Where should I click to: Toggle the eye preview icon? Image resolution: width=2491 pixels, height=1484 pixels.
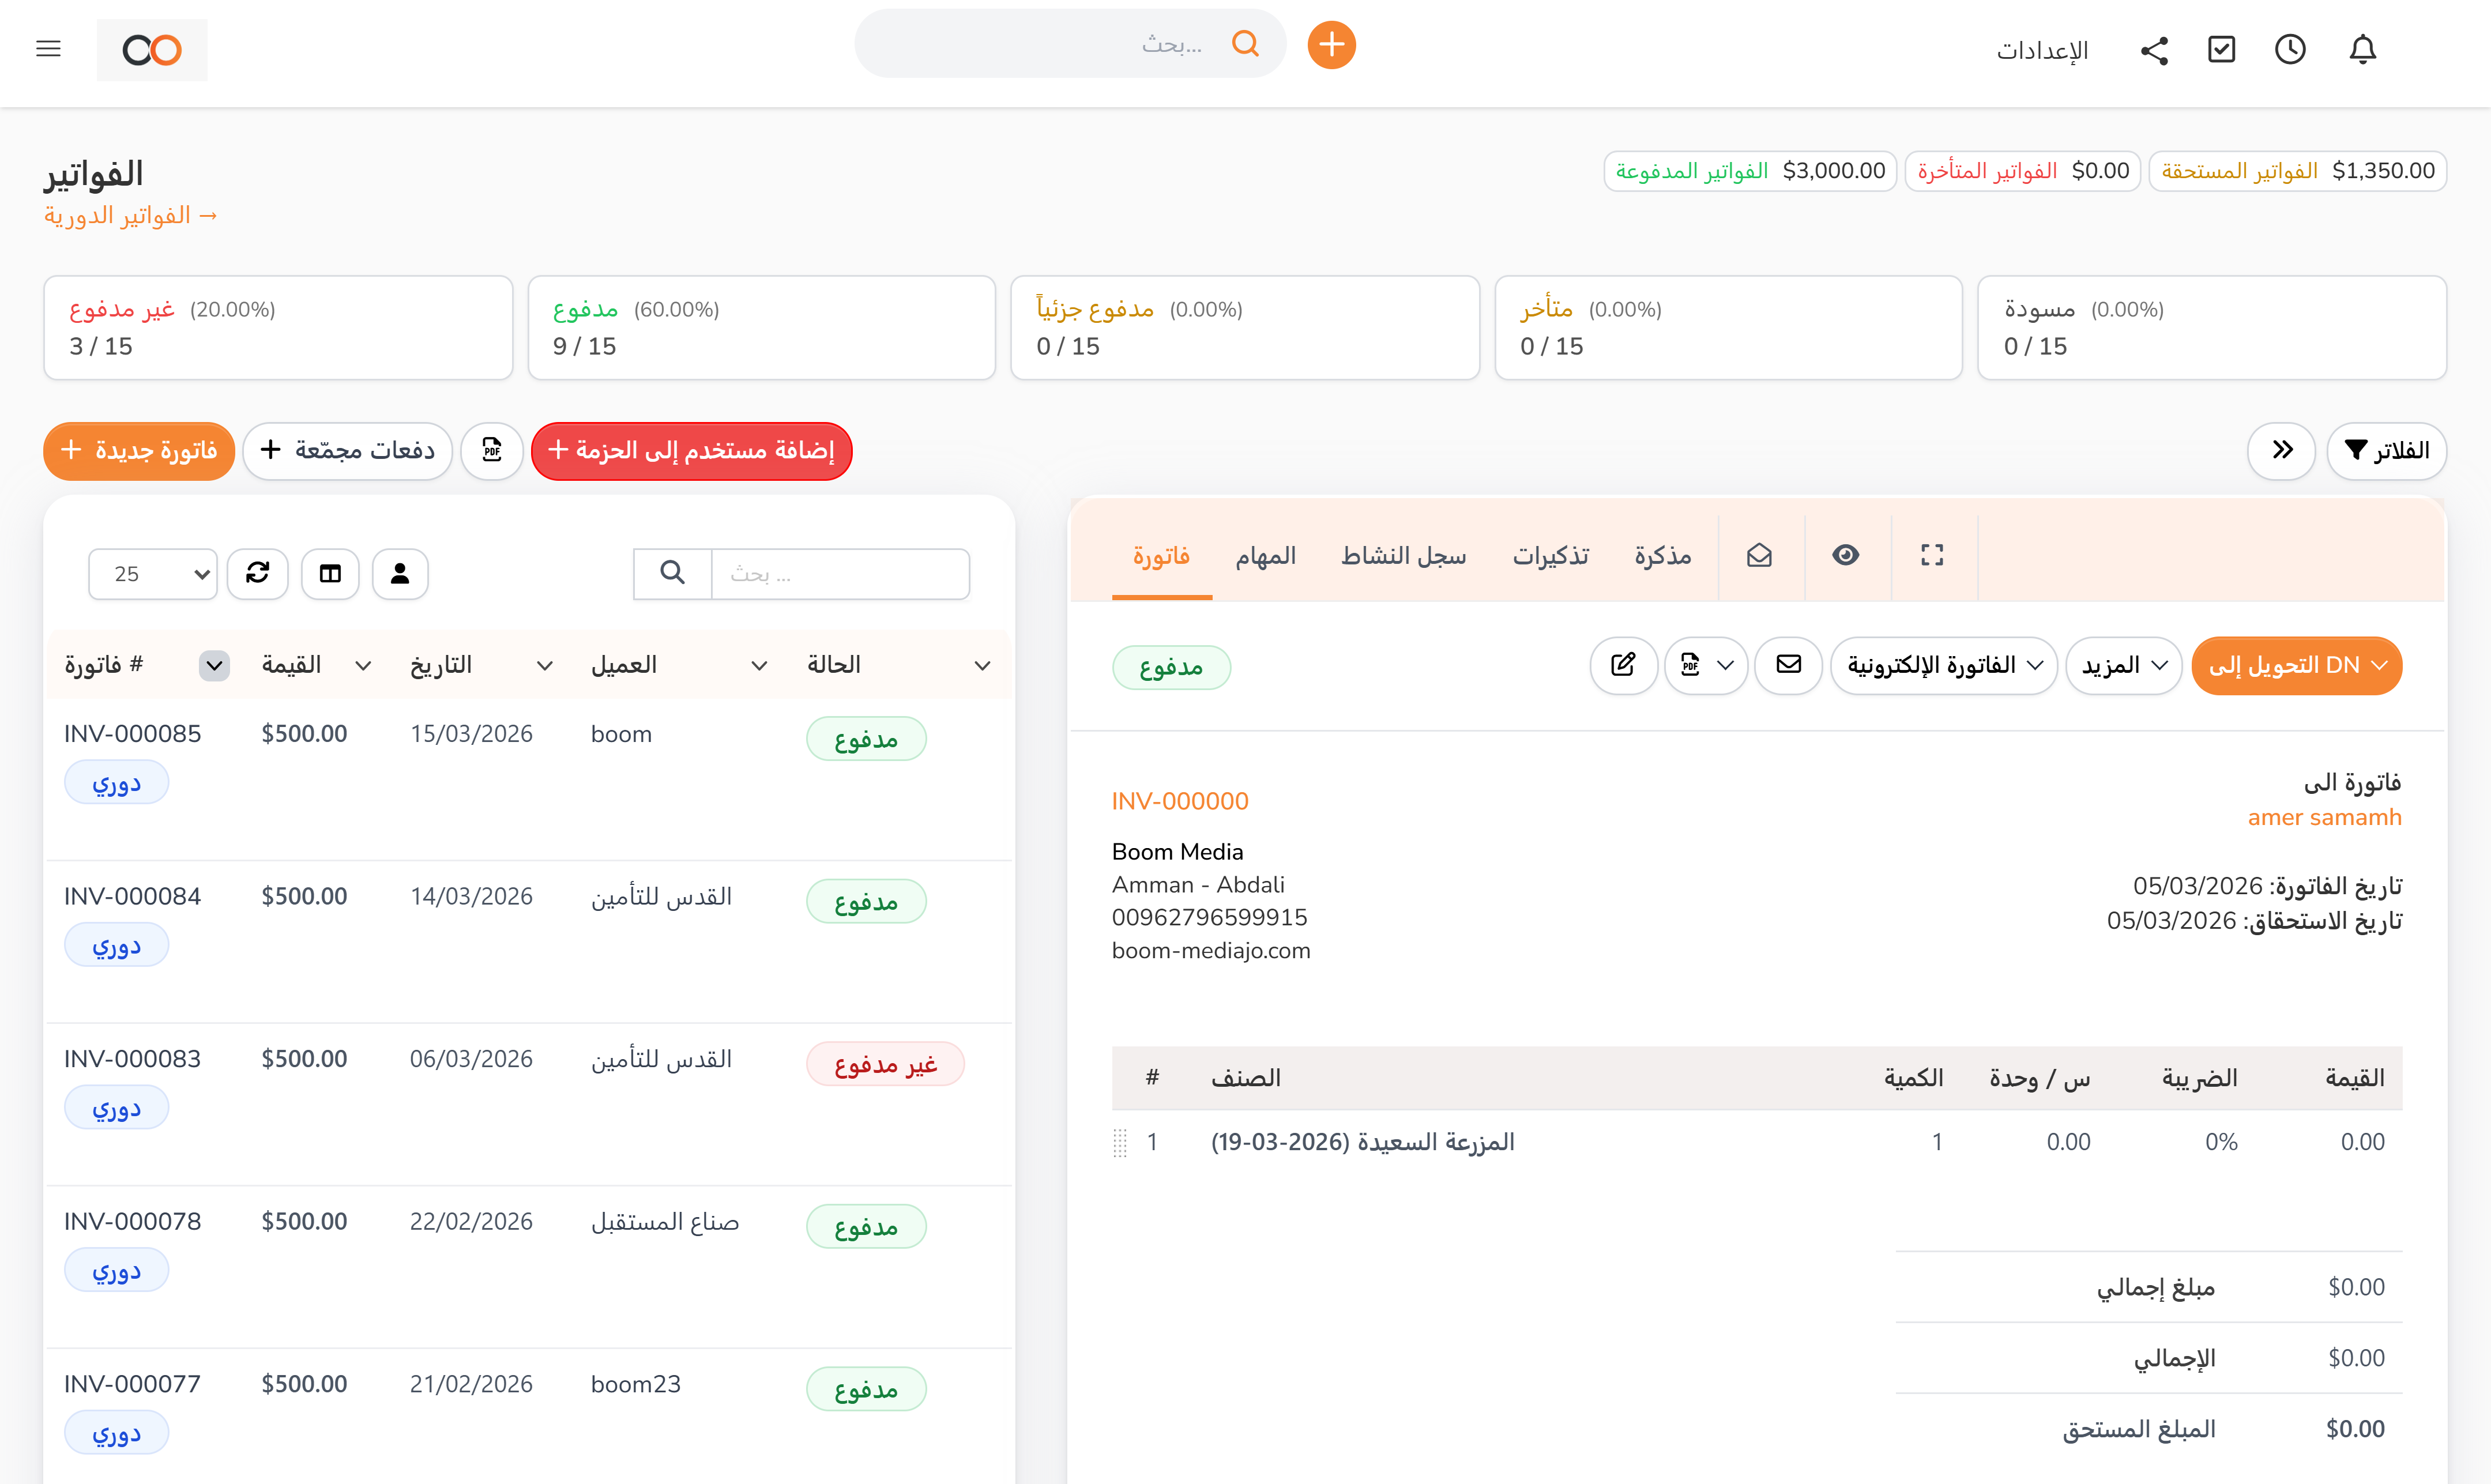(1845, 555)
